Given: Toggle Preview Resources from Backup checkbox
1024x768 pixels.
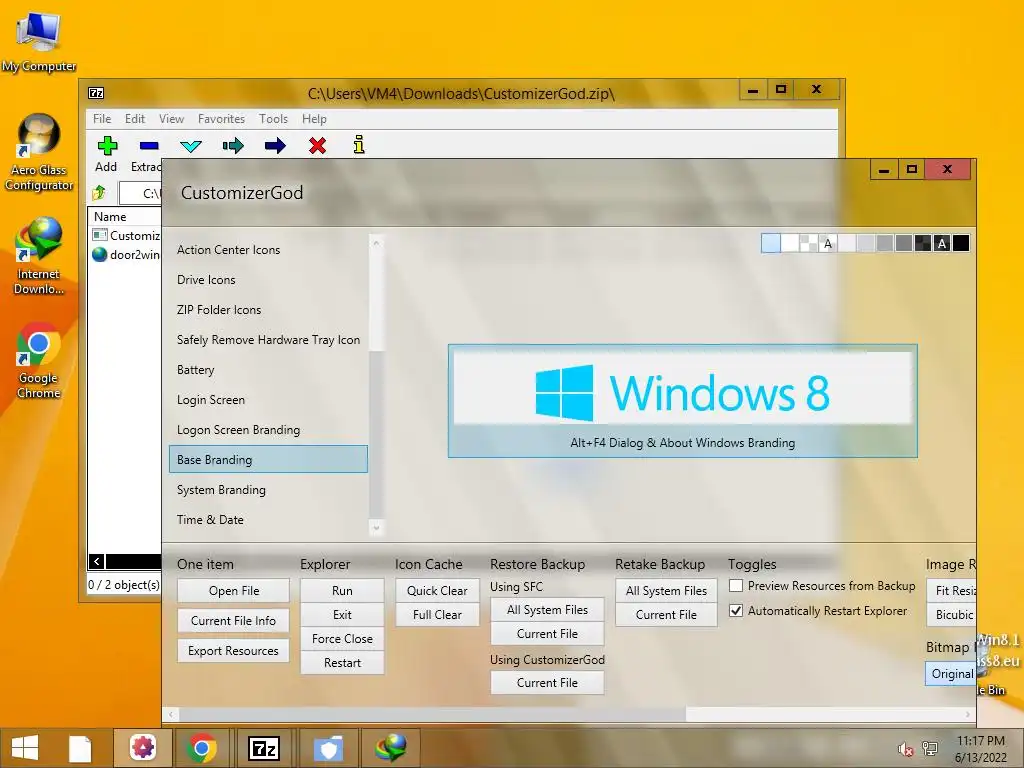Looking at the screenshot, I should [736, 586].
